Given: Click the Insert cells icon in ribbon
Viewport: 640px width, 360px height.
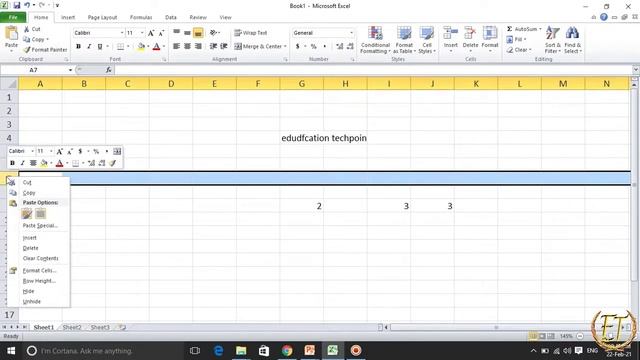Looking at the screenshot, I should coord(451,33).
